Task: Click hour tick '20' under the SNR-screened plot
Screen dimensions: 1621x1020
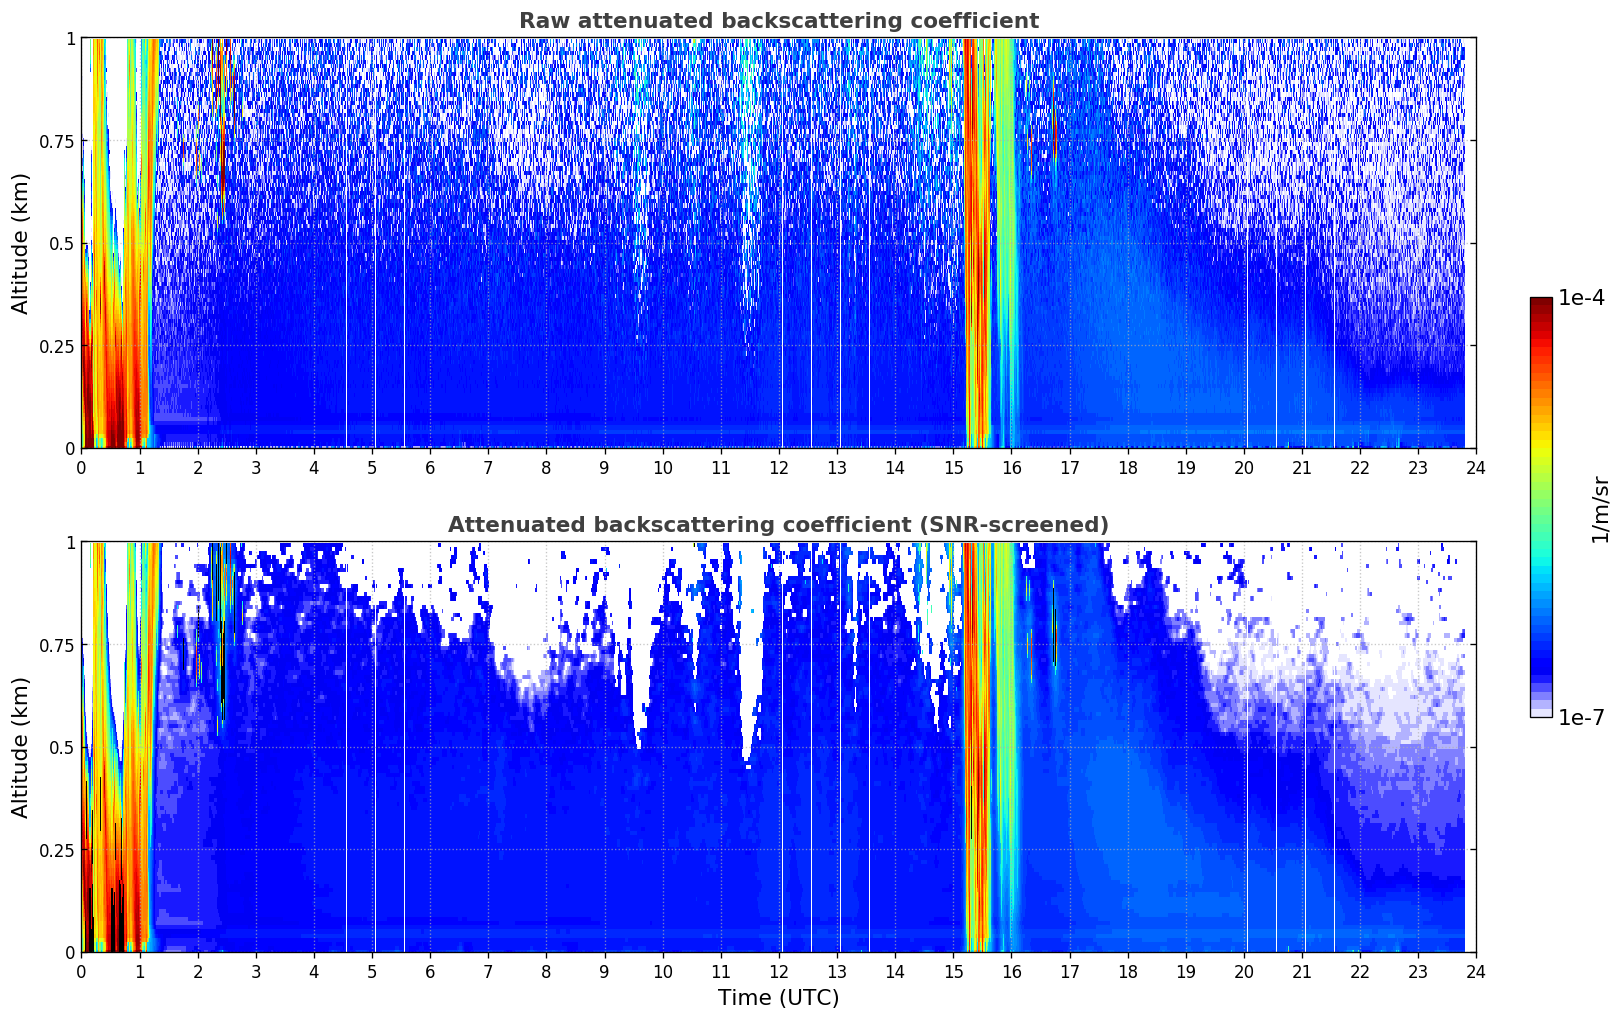Action: tap(1244, 971)
